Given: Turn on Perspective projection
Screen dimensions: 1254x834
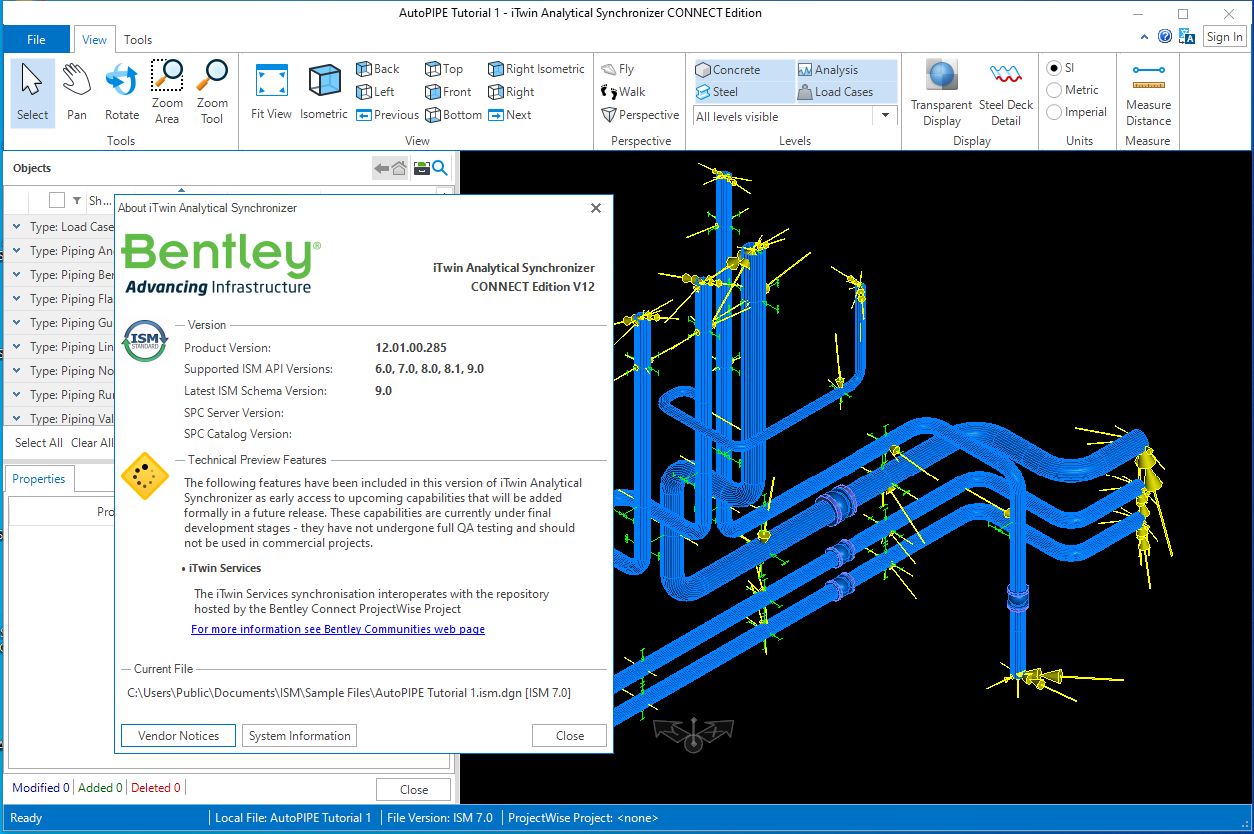Looking at the screenshot, I should click(640, 115).
